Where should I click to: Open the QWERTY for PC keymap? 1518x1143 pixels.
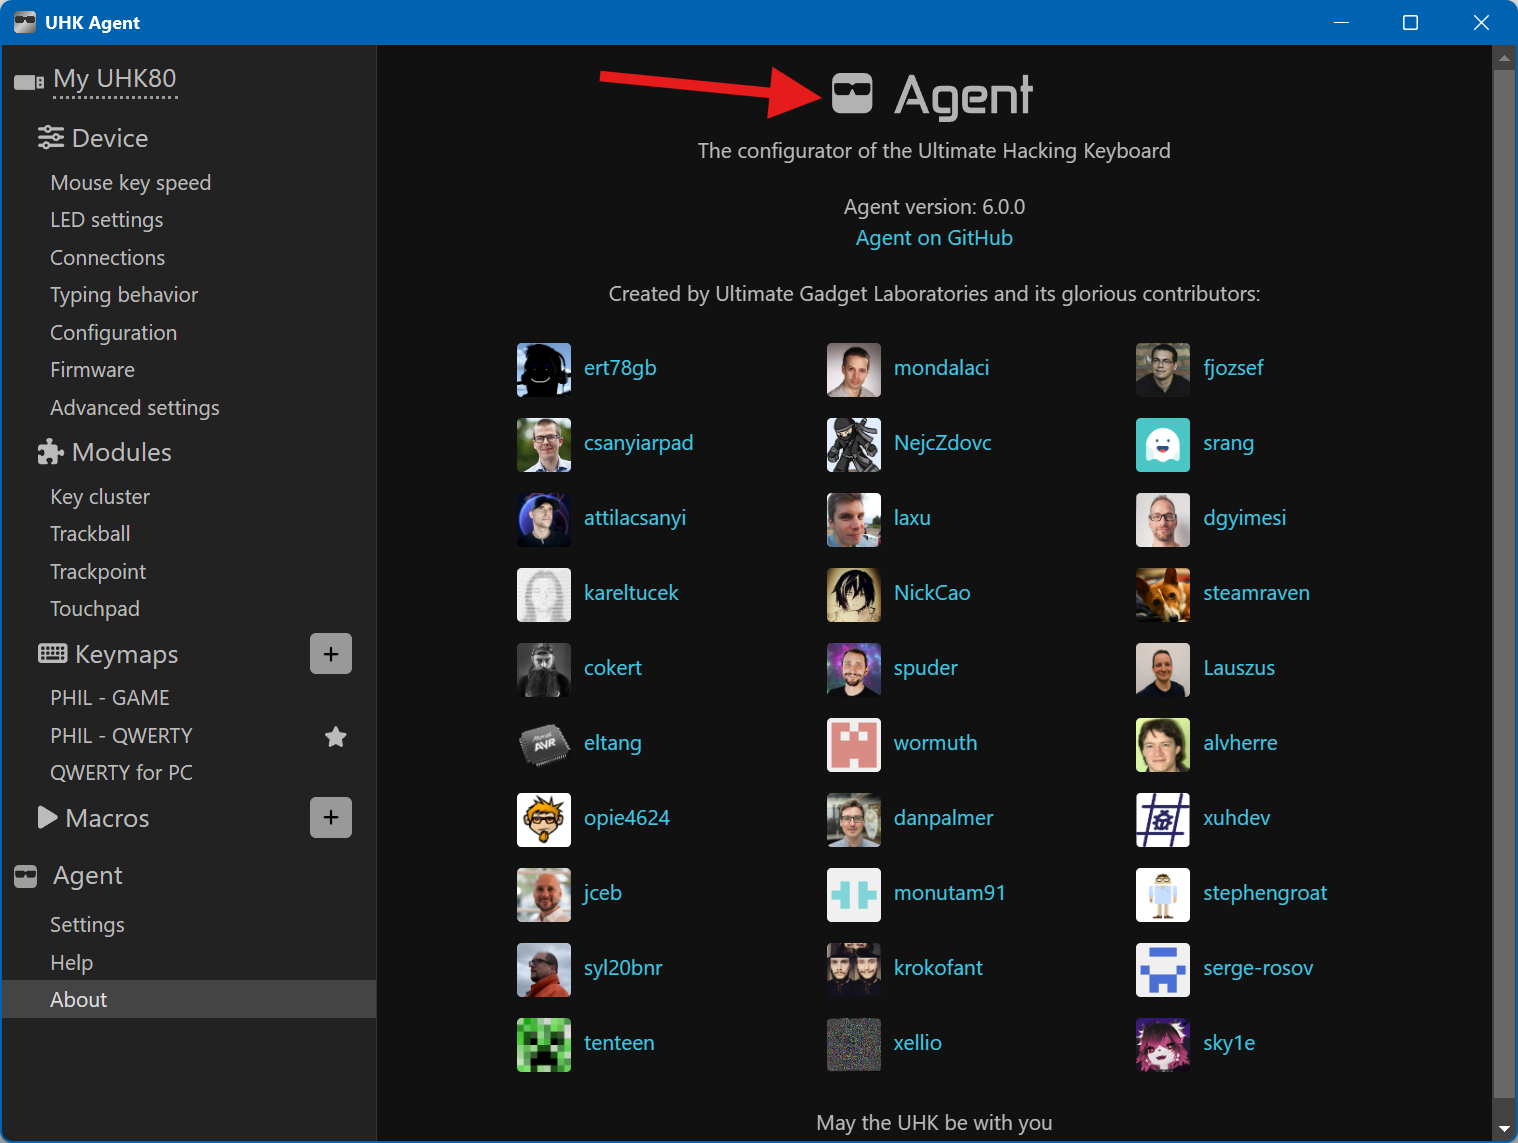tap(121, 773)
